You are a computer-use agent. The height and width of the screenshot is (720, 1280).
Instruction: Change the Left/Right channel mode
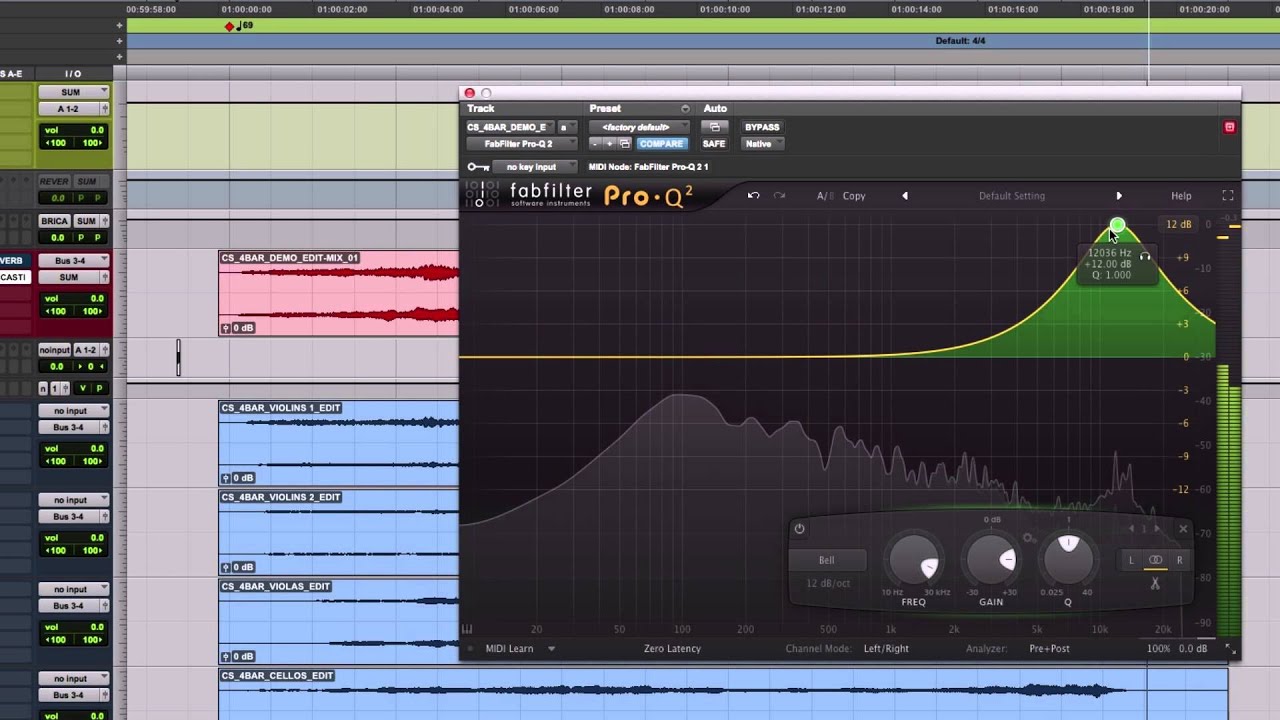point(886,649)
